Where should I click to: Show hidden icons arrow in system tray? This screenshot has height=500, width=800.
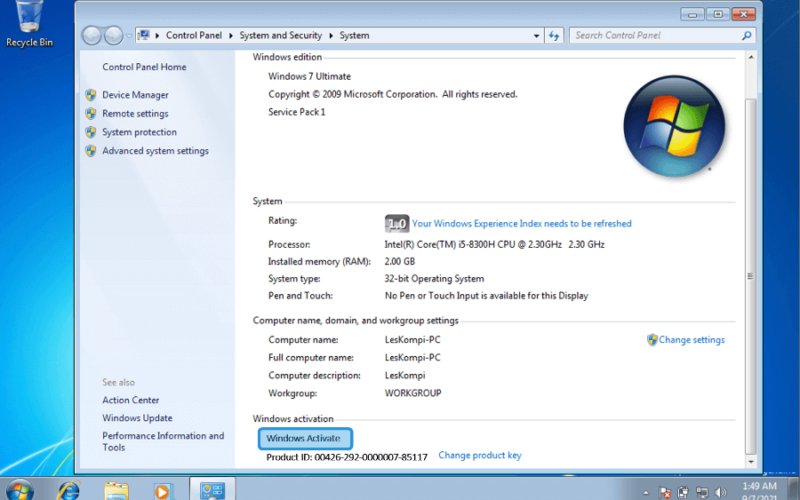click(646, 493)
